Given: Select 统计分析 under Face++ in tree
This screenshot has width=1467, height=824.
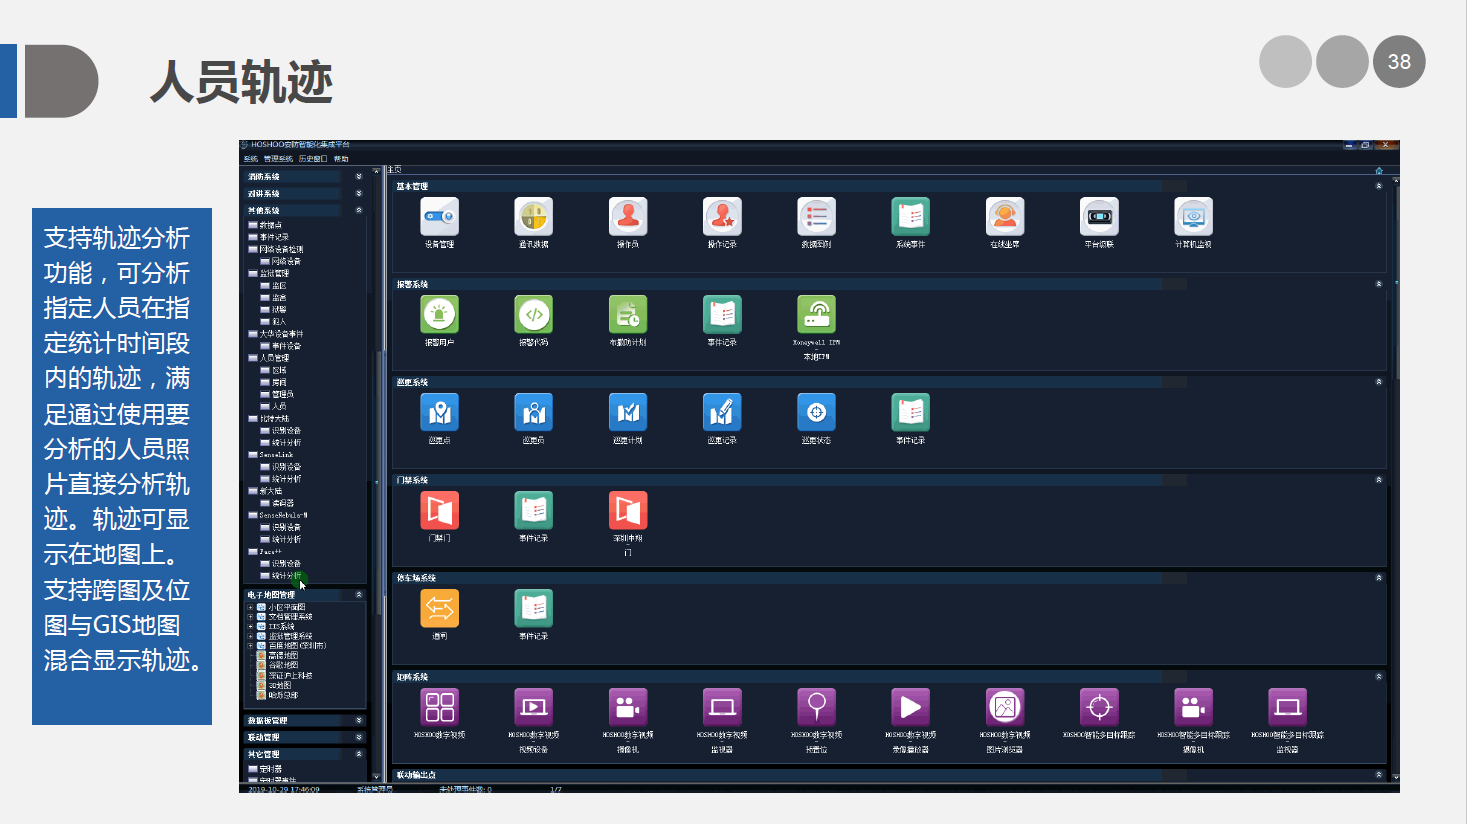Looking at the screenshot, I should pos(286,576).
